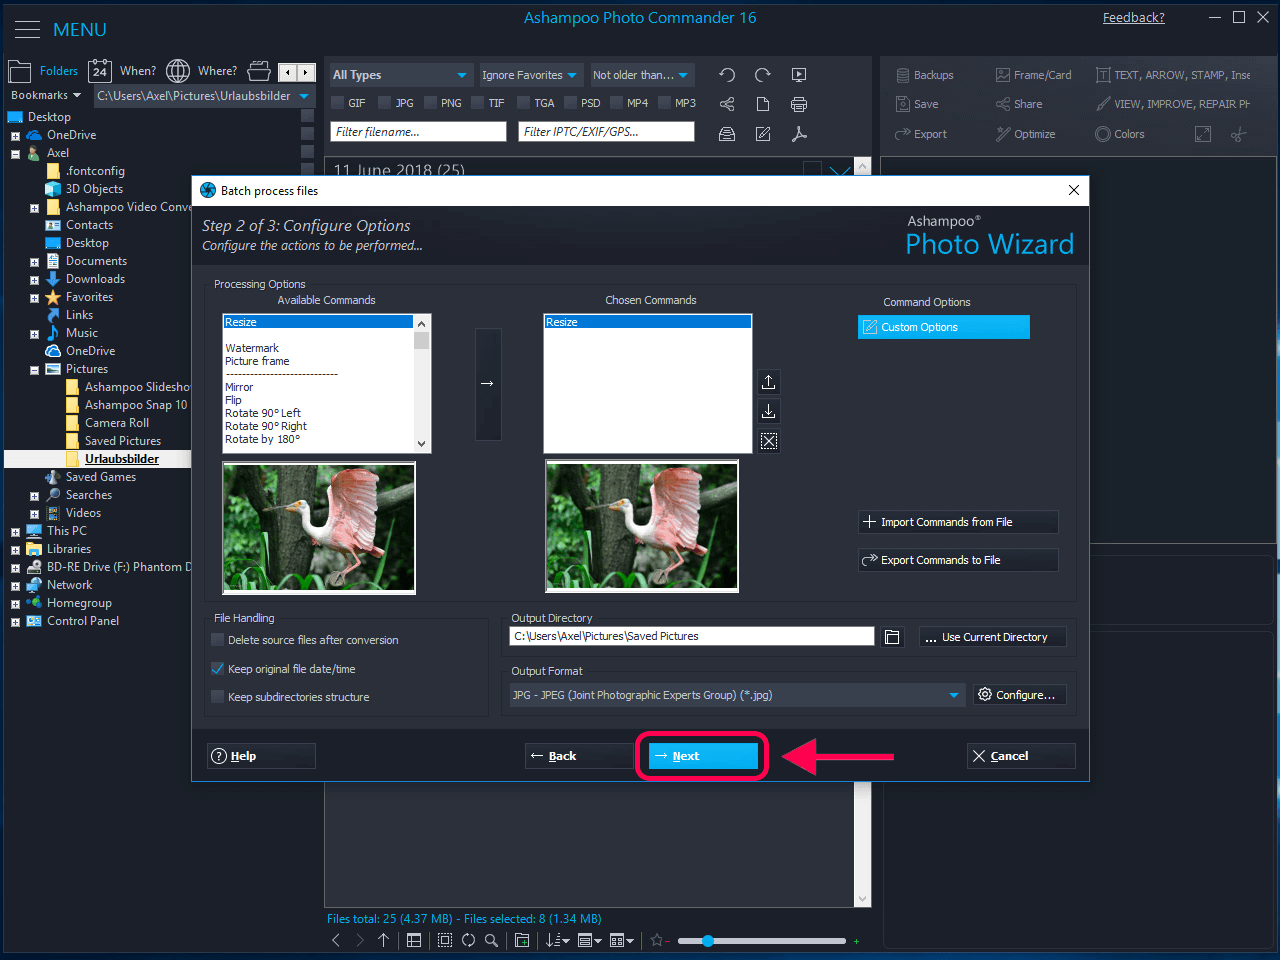
Task: Enable Keep subdirectories structure
Action: [x=217, y=697]
